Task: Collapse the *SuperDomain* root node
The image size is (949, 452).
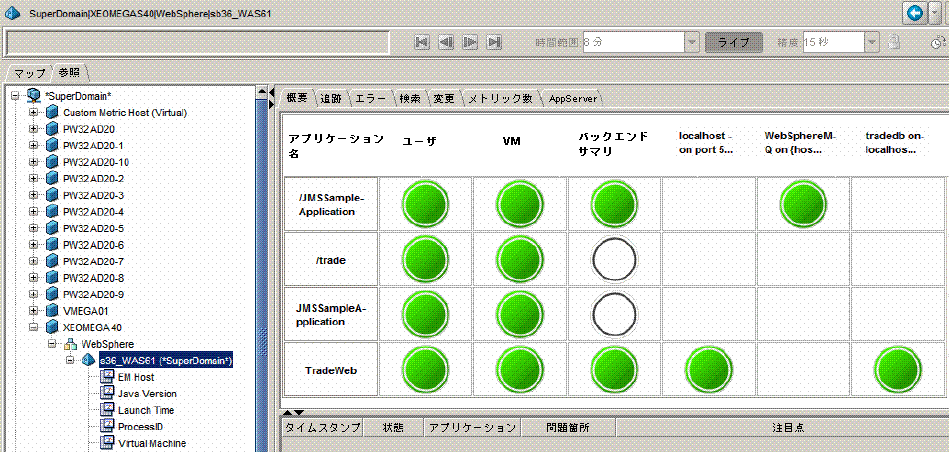Action: coord(16,96)
